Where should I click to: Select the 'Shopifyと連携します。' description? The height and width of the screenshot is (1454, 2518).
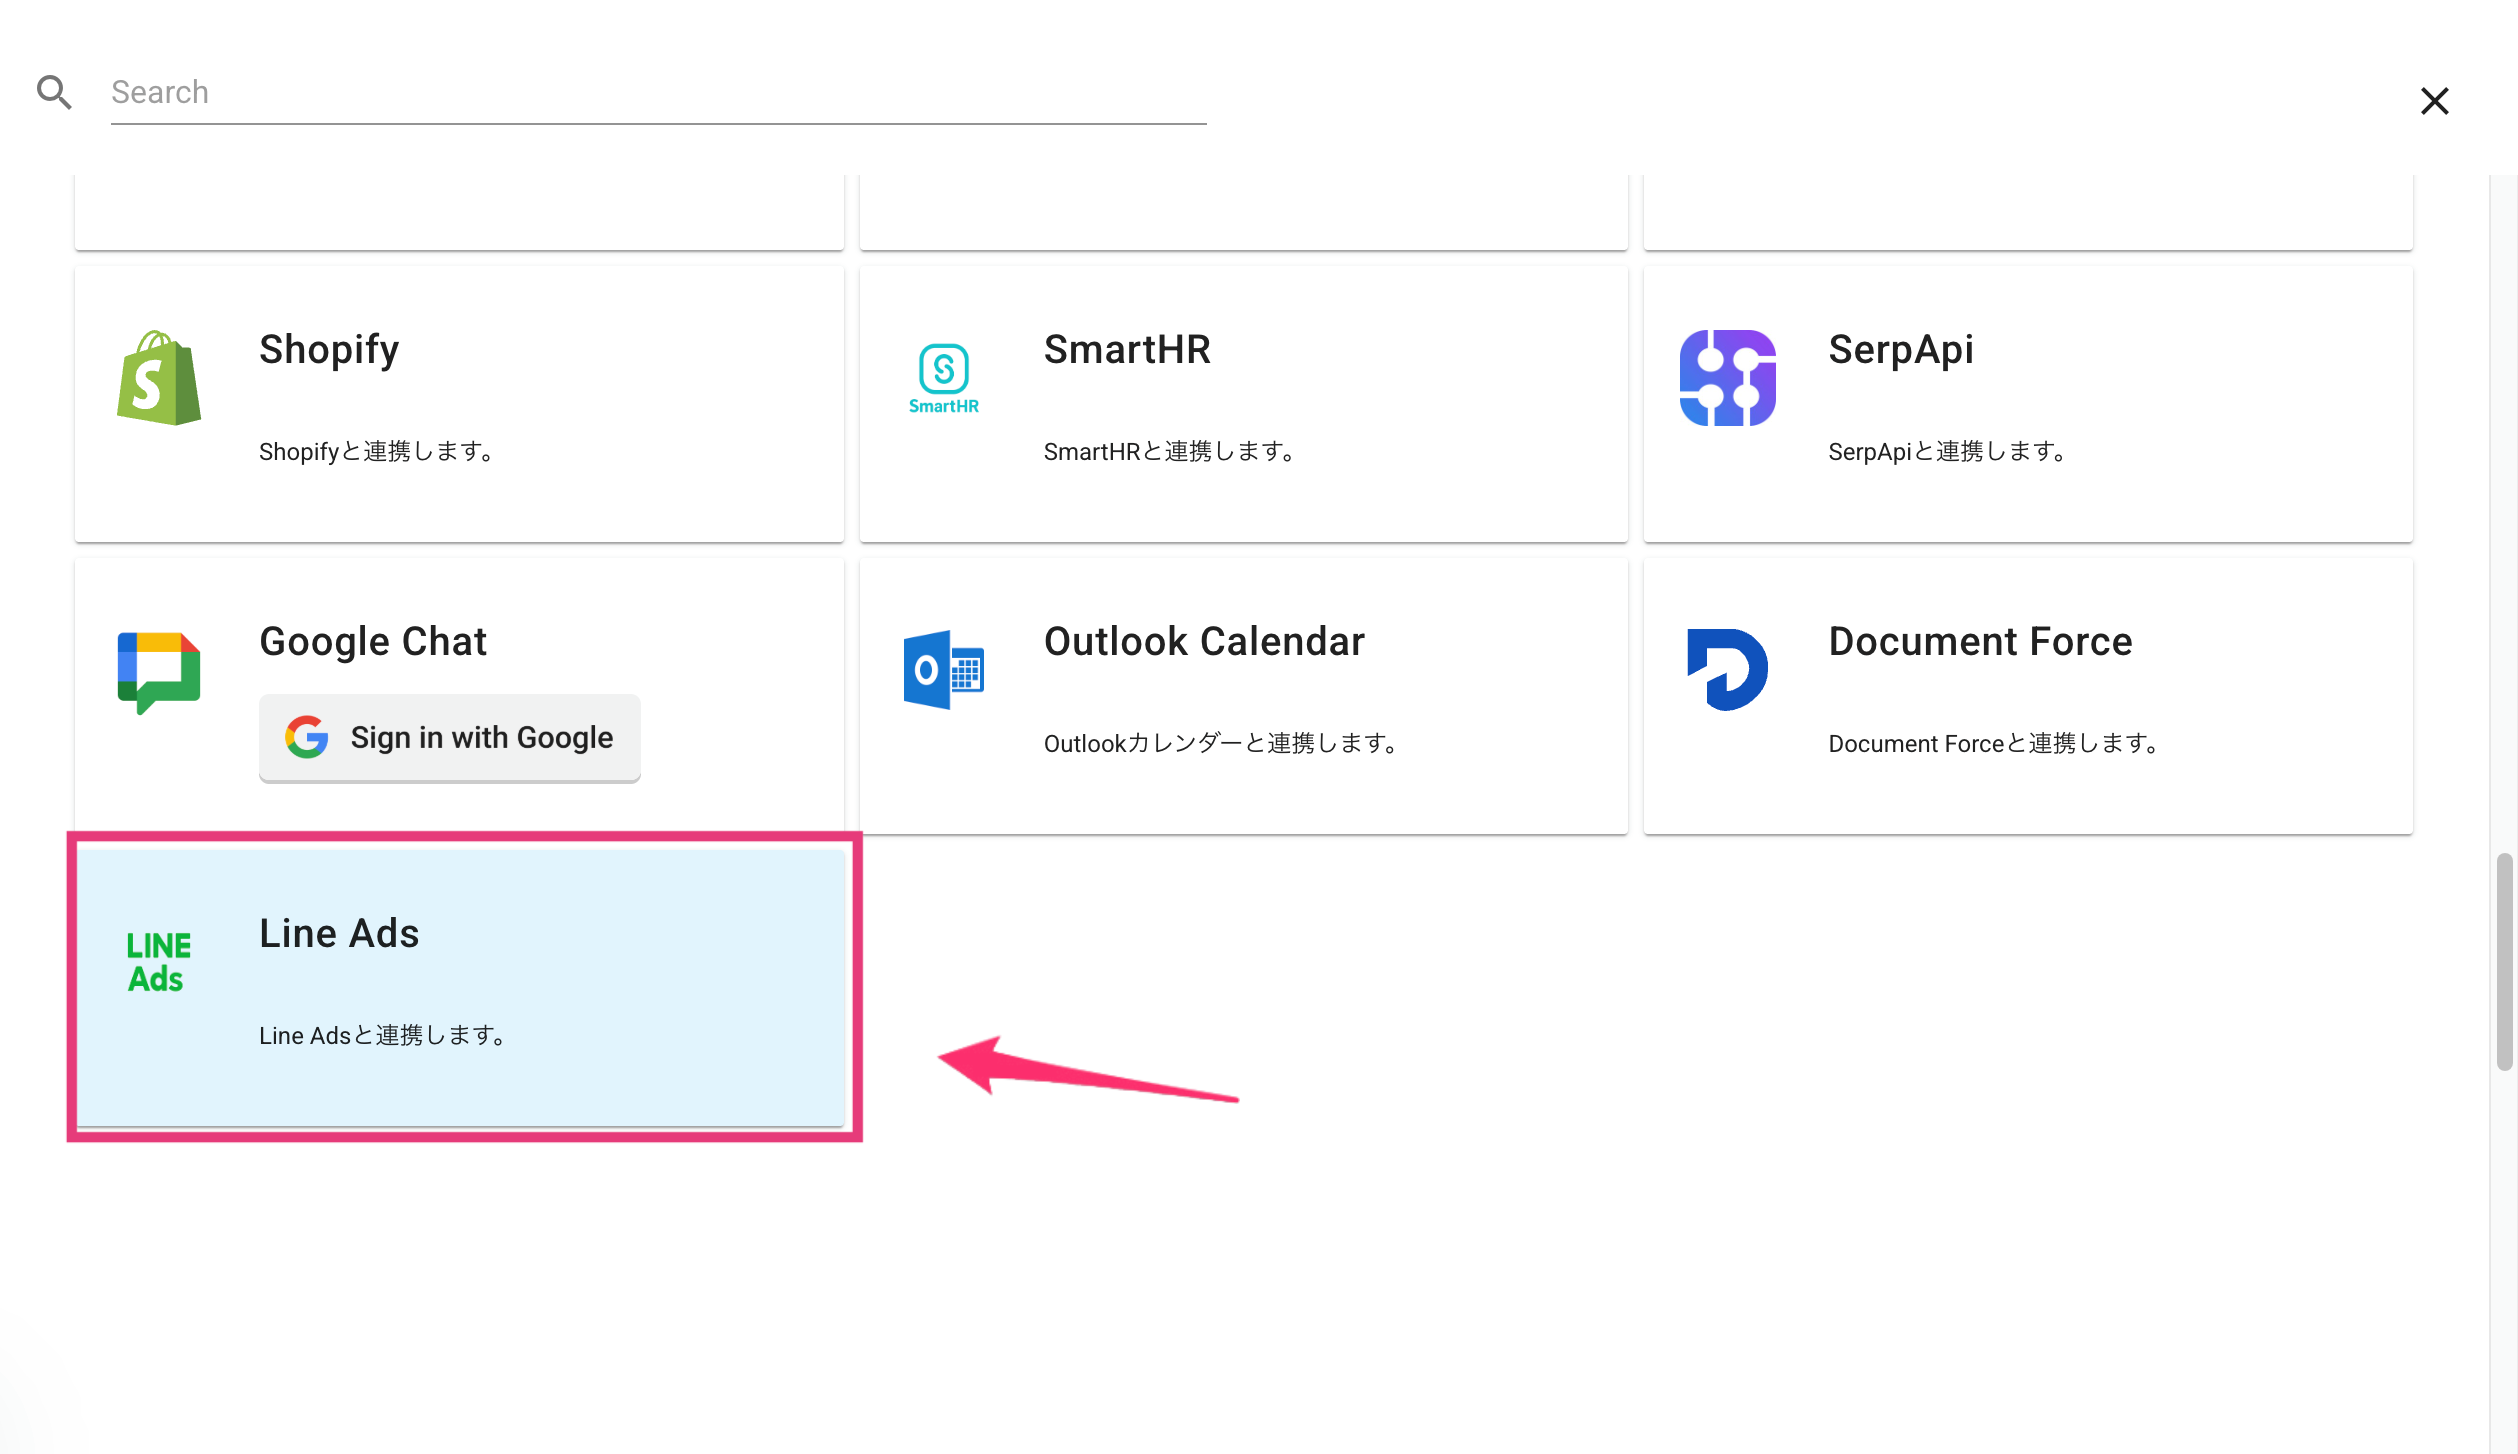[x=378, y=451]
